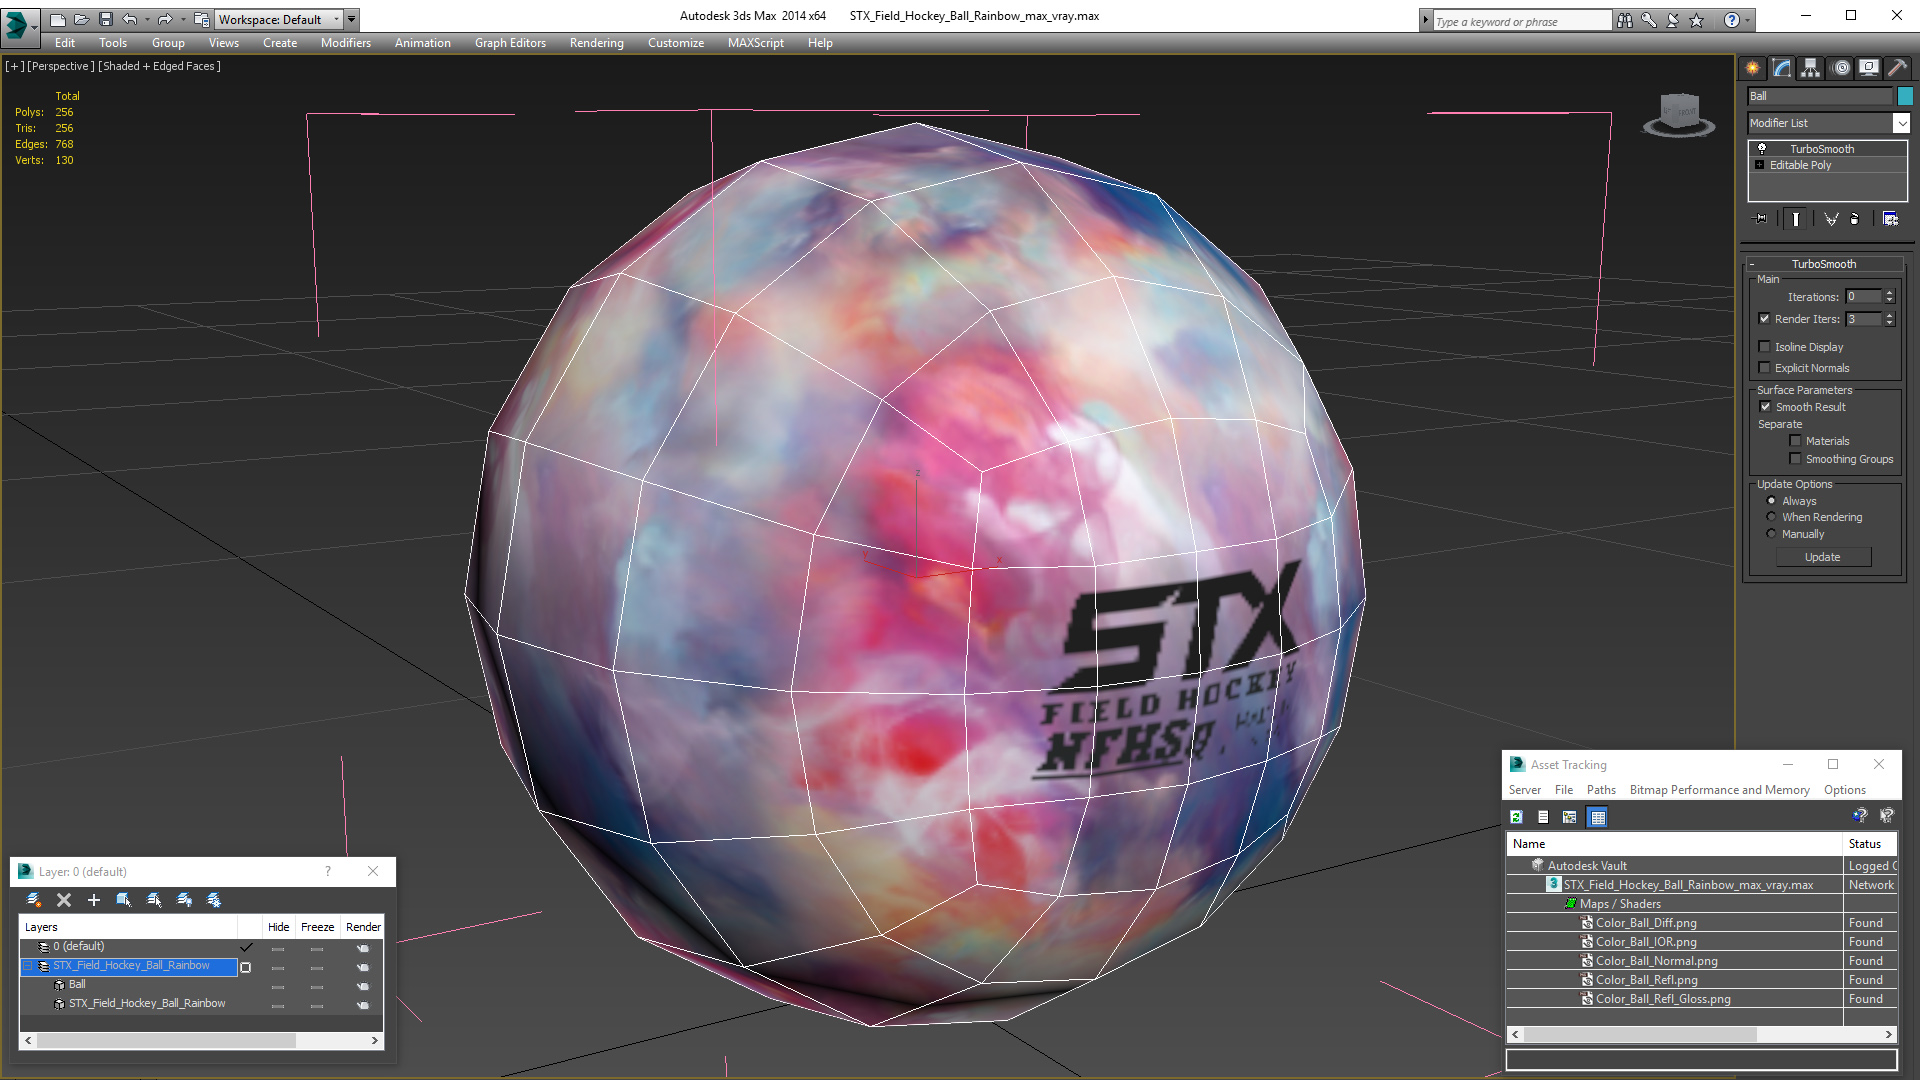
Task: Click the [Perspective] viewport label
Action: [x=61, y=66]
